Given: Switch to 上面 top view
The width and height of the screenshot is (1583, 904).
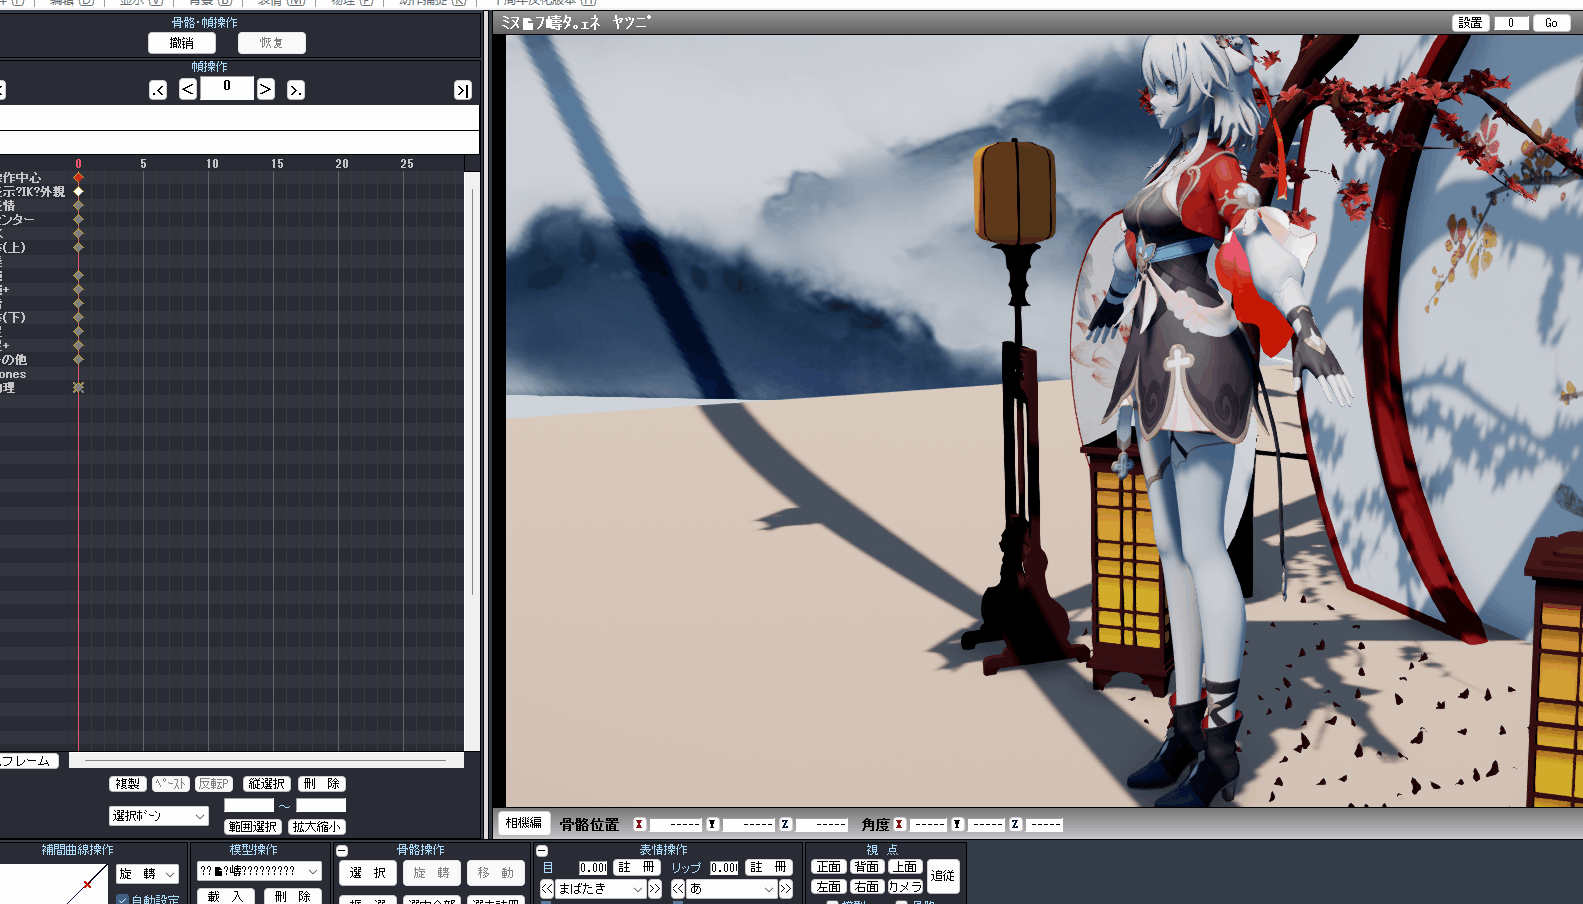Looking at the screenshot, I should [905, 867].
